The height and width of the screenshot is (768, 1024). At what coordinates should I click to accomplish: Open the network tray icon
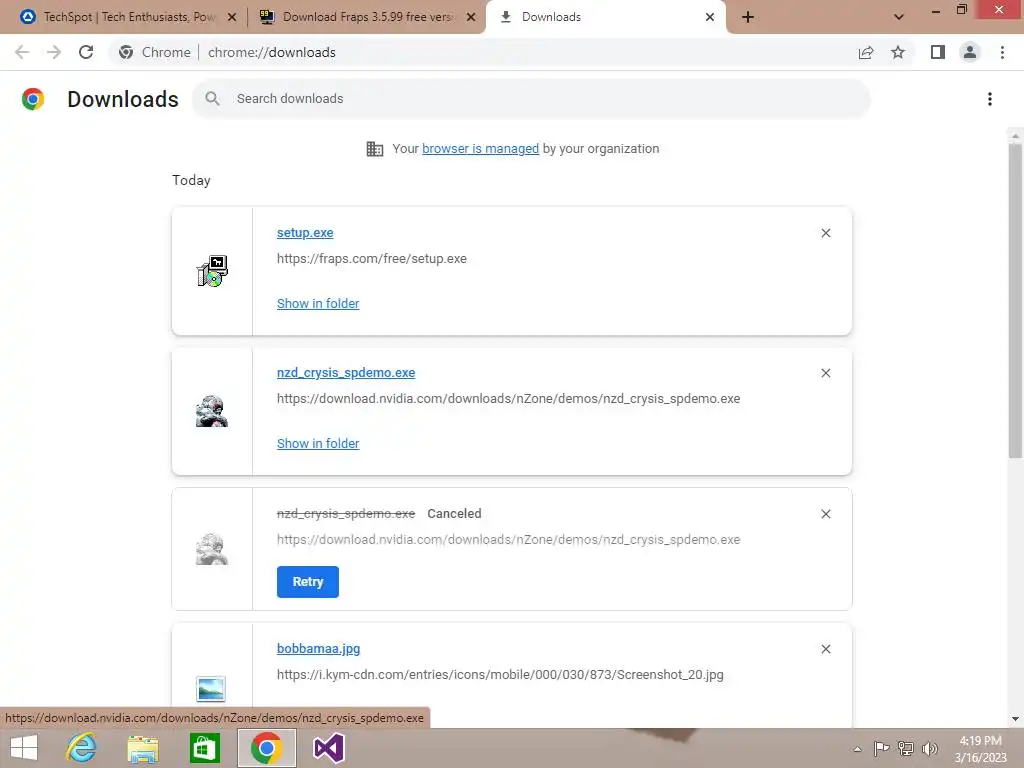[906, 748]
